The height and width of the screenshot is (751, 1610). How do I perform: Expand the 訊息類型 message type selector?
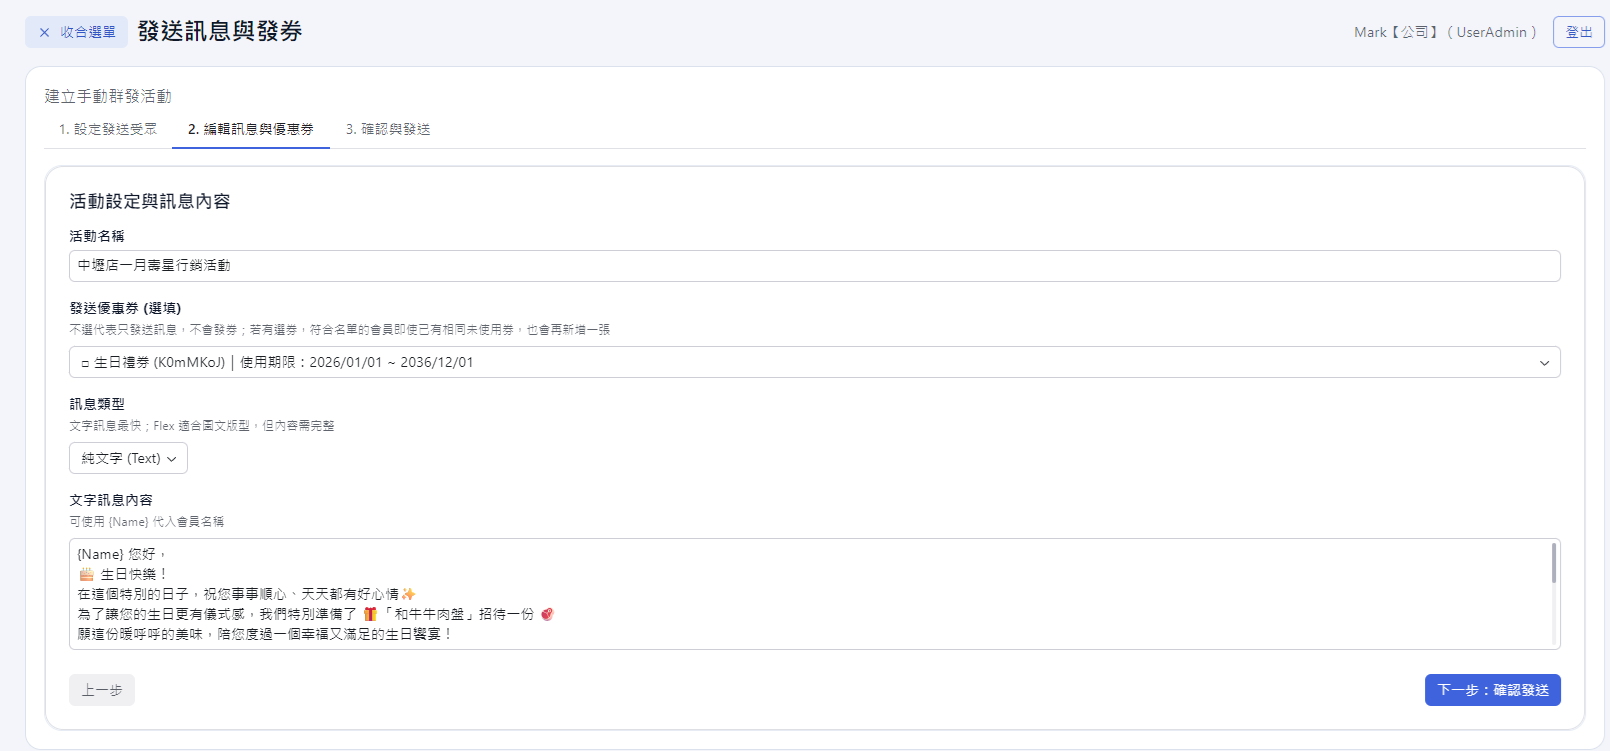click(128, 458)
